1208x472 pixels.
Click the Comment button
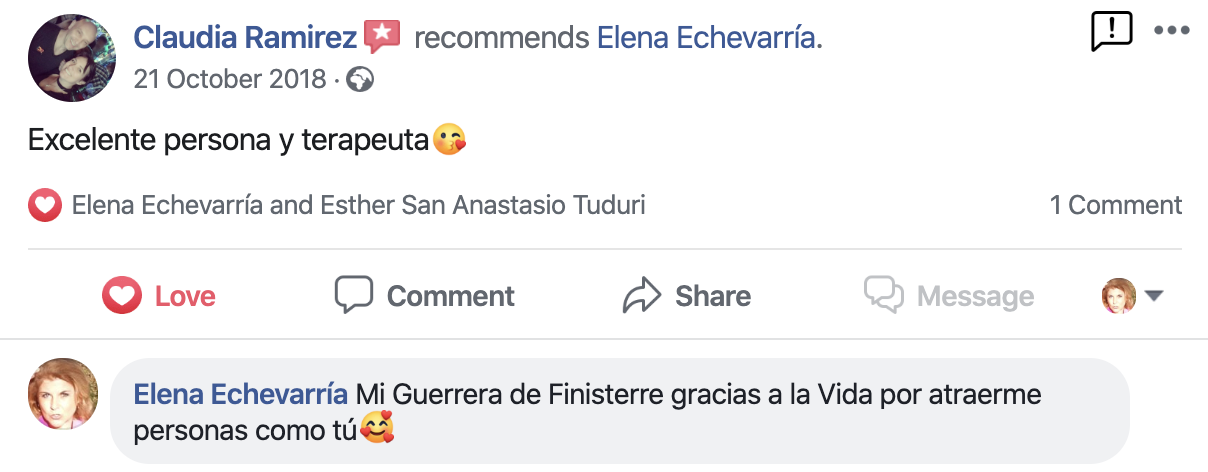tap(424, 296)
